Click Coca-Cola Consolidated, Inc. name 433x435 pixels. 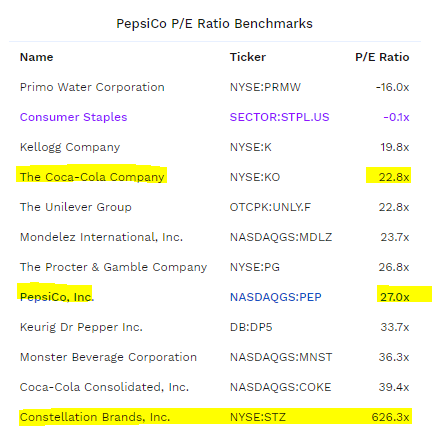(104, 387)
